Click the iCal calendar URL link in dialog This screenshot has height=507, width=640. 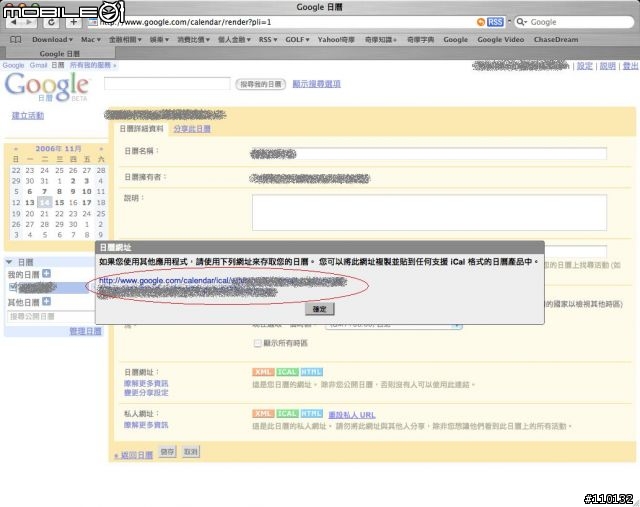coord(223,286)
